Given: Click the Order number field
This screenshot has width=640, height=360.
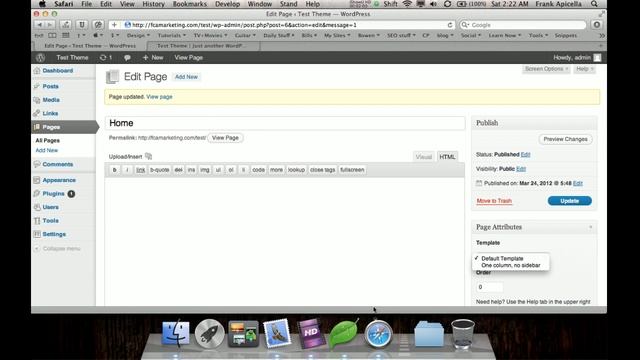Looking at the screenshot, I should [x=489, y=287].
